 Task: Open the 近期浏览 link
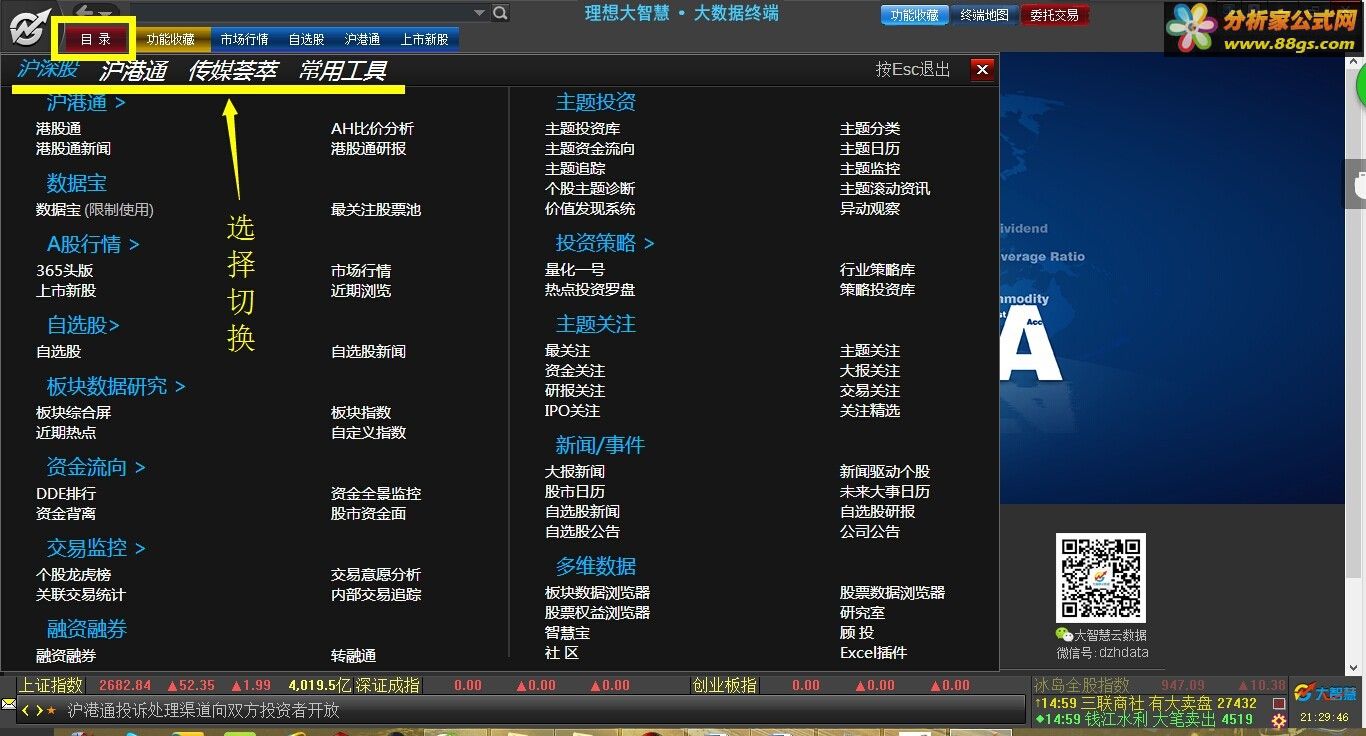tap(361, 291)
